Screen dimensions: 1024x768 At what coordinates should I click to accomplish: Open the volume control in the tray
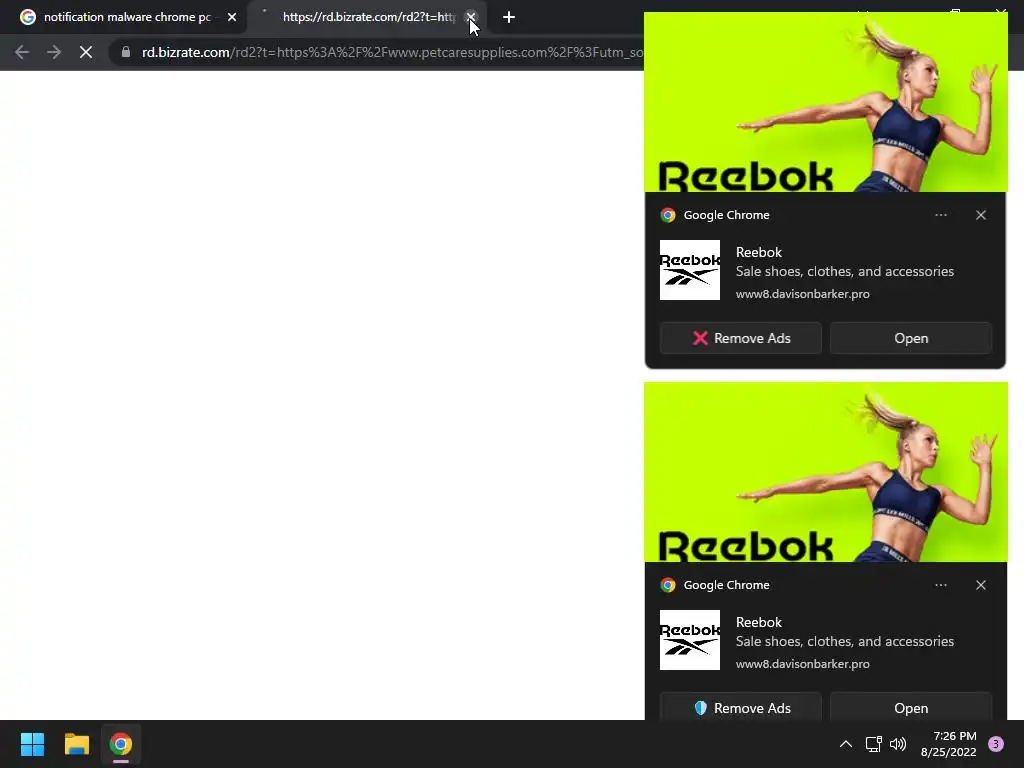[898, 744]
